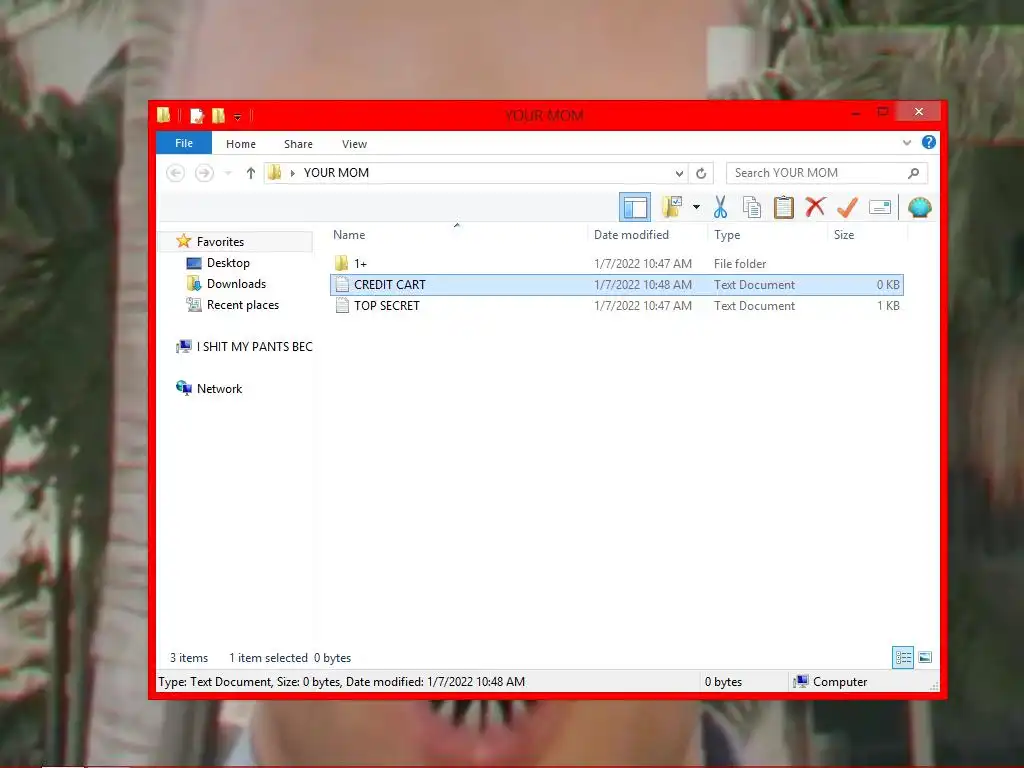Click the folder icon in address bar

click(x=275, y=172)
